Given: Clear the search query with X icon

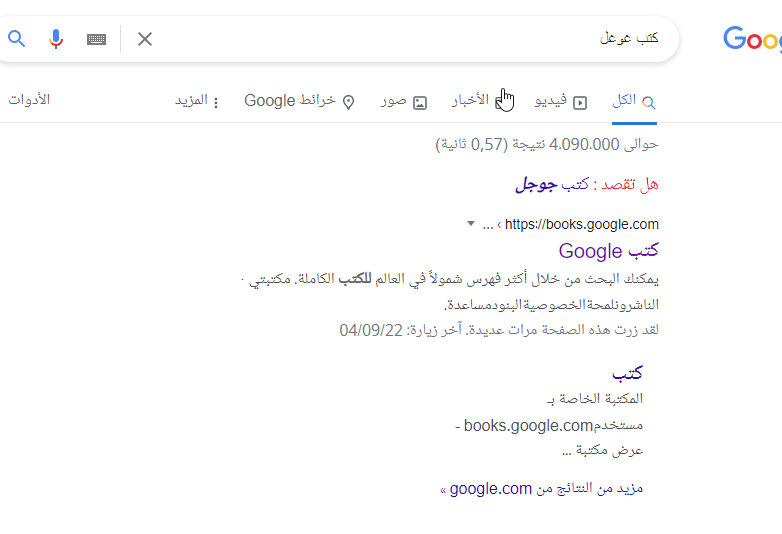Looking at the screenshot, I should point(145,39).
